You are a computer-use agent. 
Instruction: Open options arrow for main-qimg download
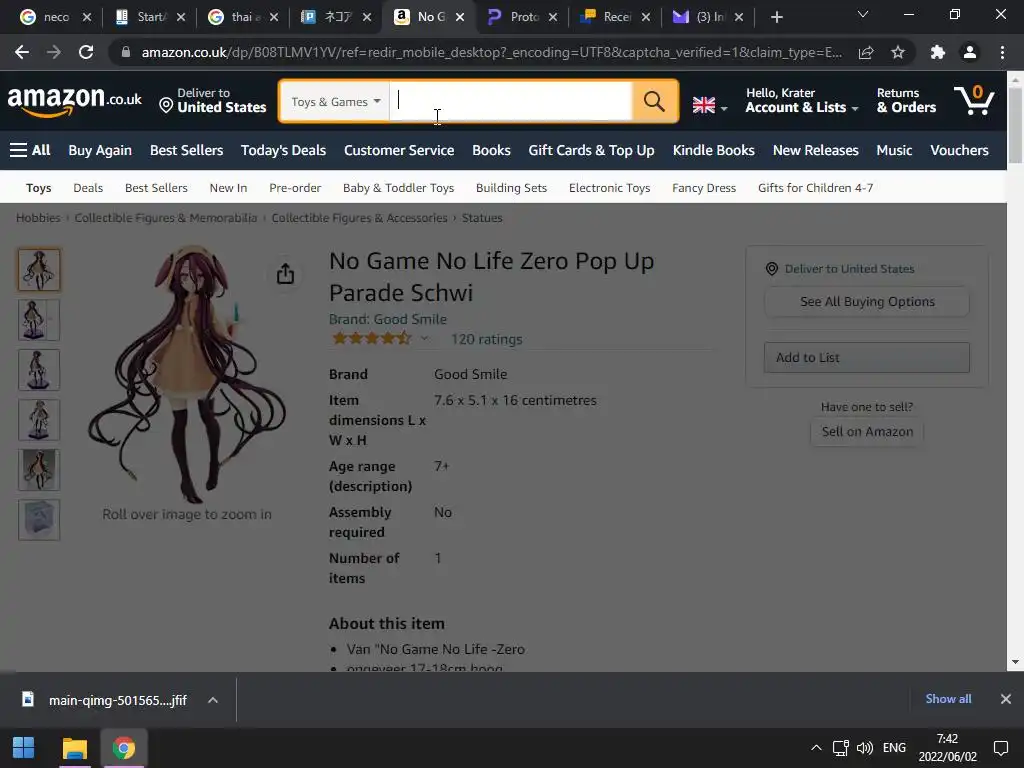pyautogui.click(x=212, y=700)
